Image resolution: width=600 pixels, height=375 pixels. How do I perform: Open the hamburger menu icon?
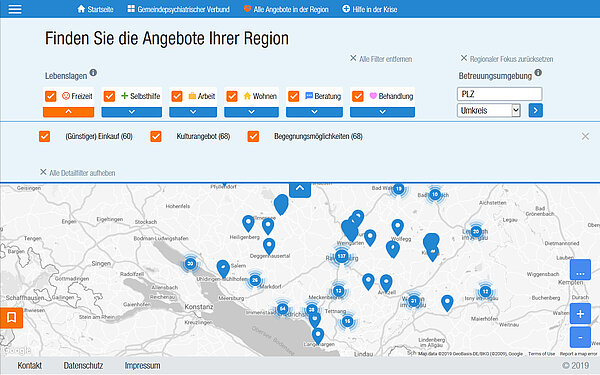[x=15, y=9]
